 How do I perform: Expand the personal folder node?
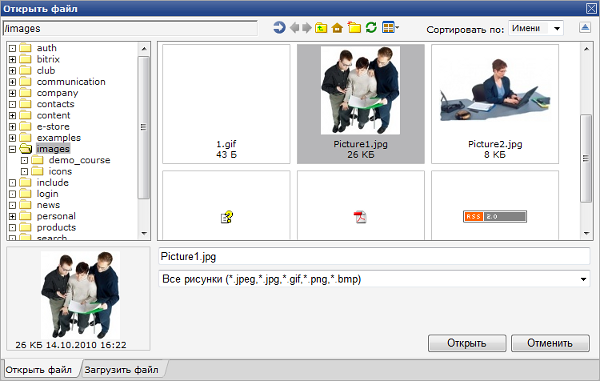[x=12, y=217]
